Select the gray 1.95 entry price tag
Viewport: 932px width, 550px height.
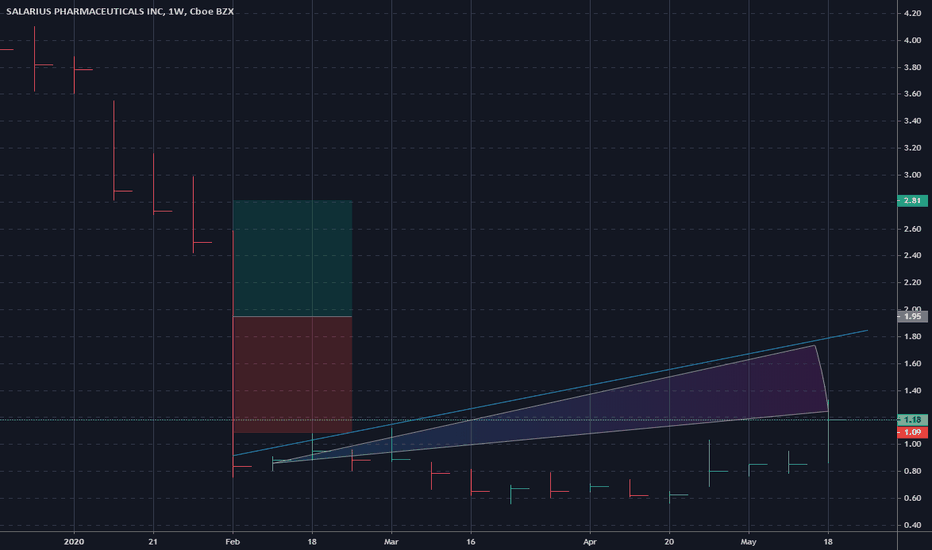click(912, 317)
